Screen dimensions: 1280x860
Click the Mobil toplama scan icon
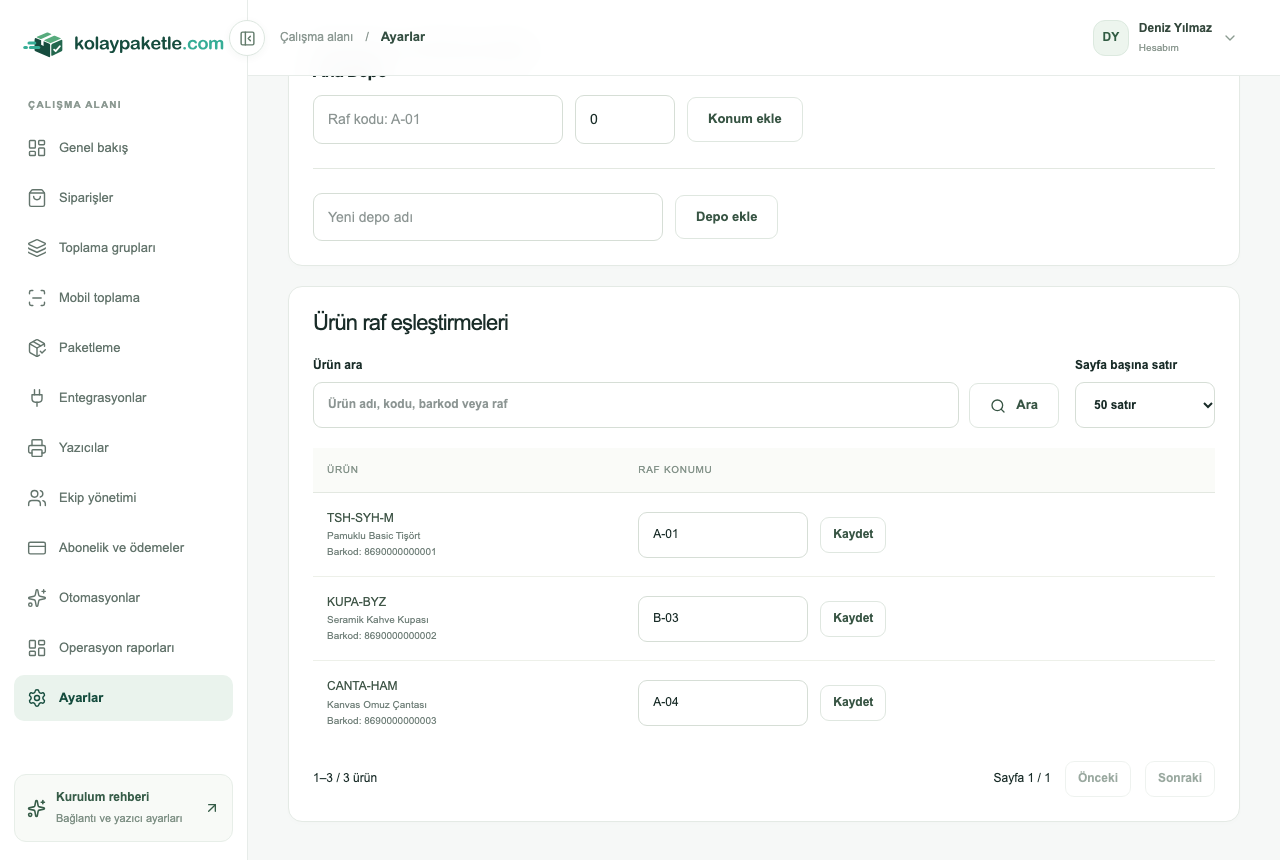click(37, 298)
